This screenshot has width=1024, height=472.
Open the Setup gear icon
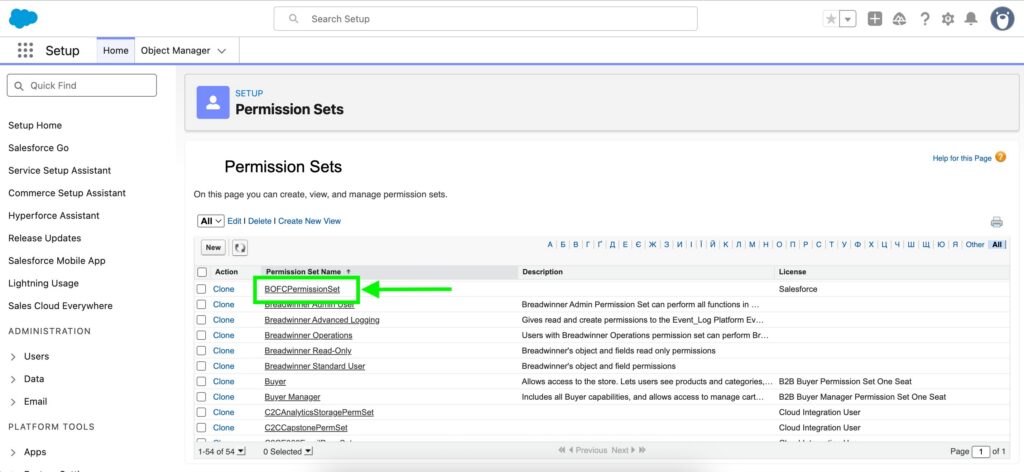tap(948, 19)
